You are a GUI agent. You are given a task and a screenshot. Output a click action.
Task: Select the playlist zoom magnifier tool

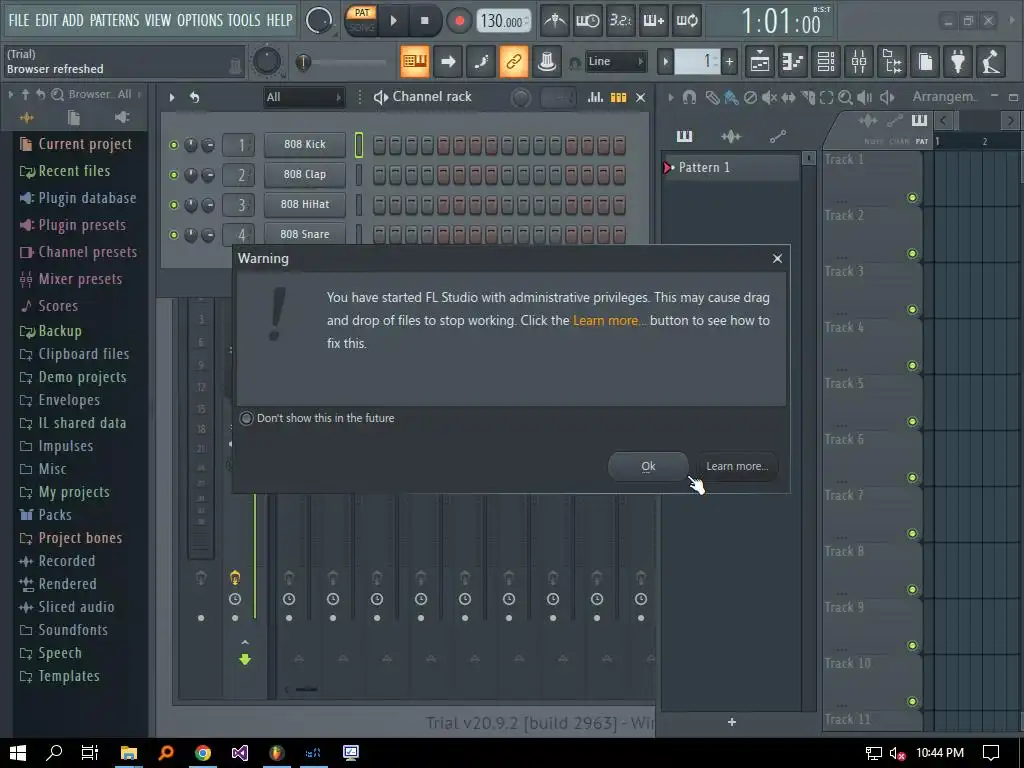tap(845, 97)
